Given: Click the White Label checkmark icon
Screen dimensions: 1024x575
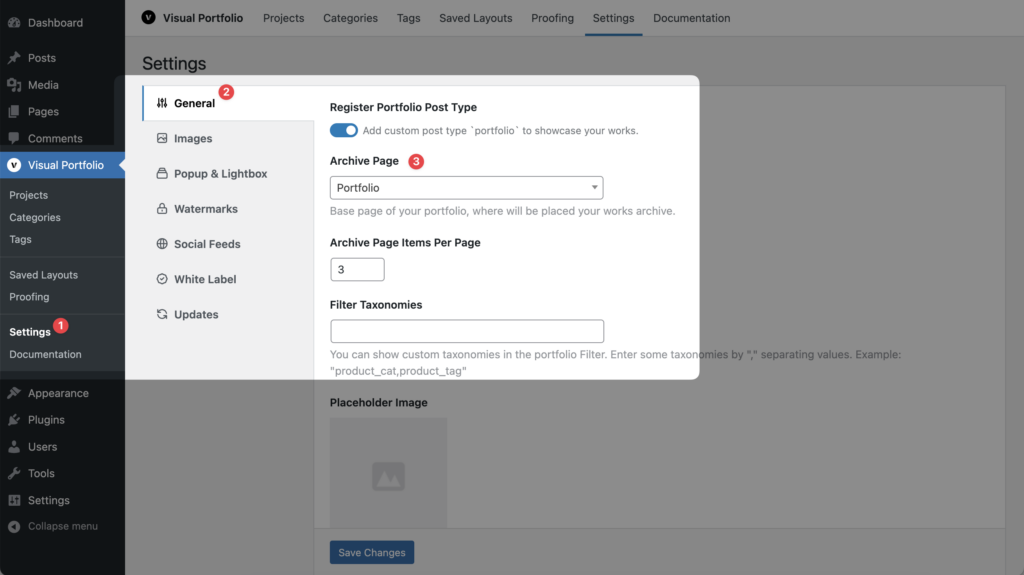Looking at the screenshot, I should (x=162, y=279).
